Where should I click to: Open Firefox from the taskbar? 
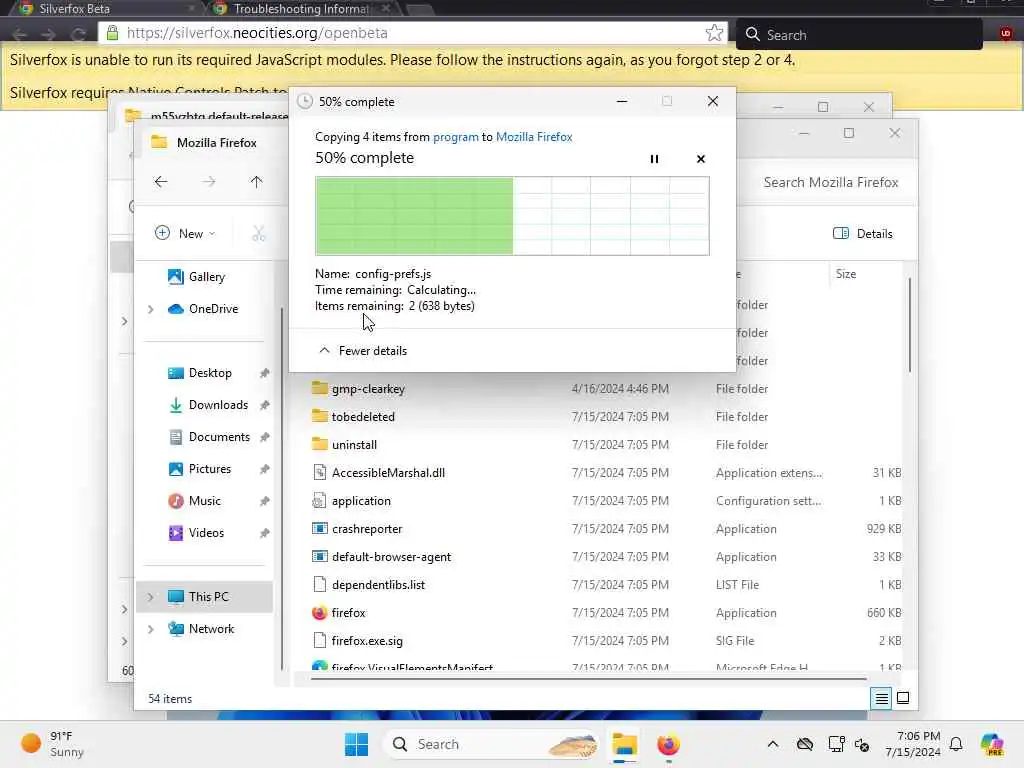[668, 744]
